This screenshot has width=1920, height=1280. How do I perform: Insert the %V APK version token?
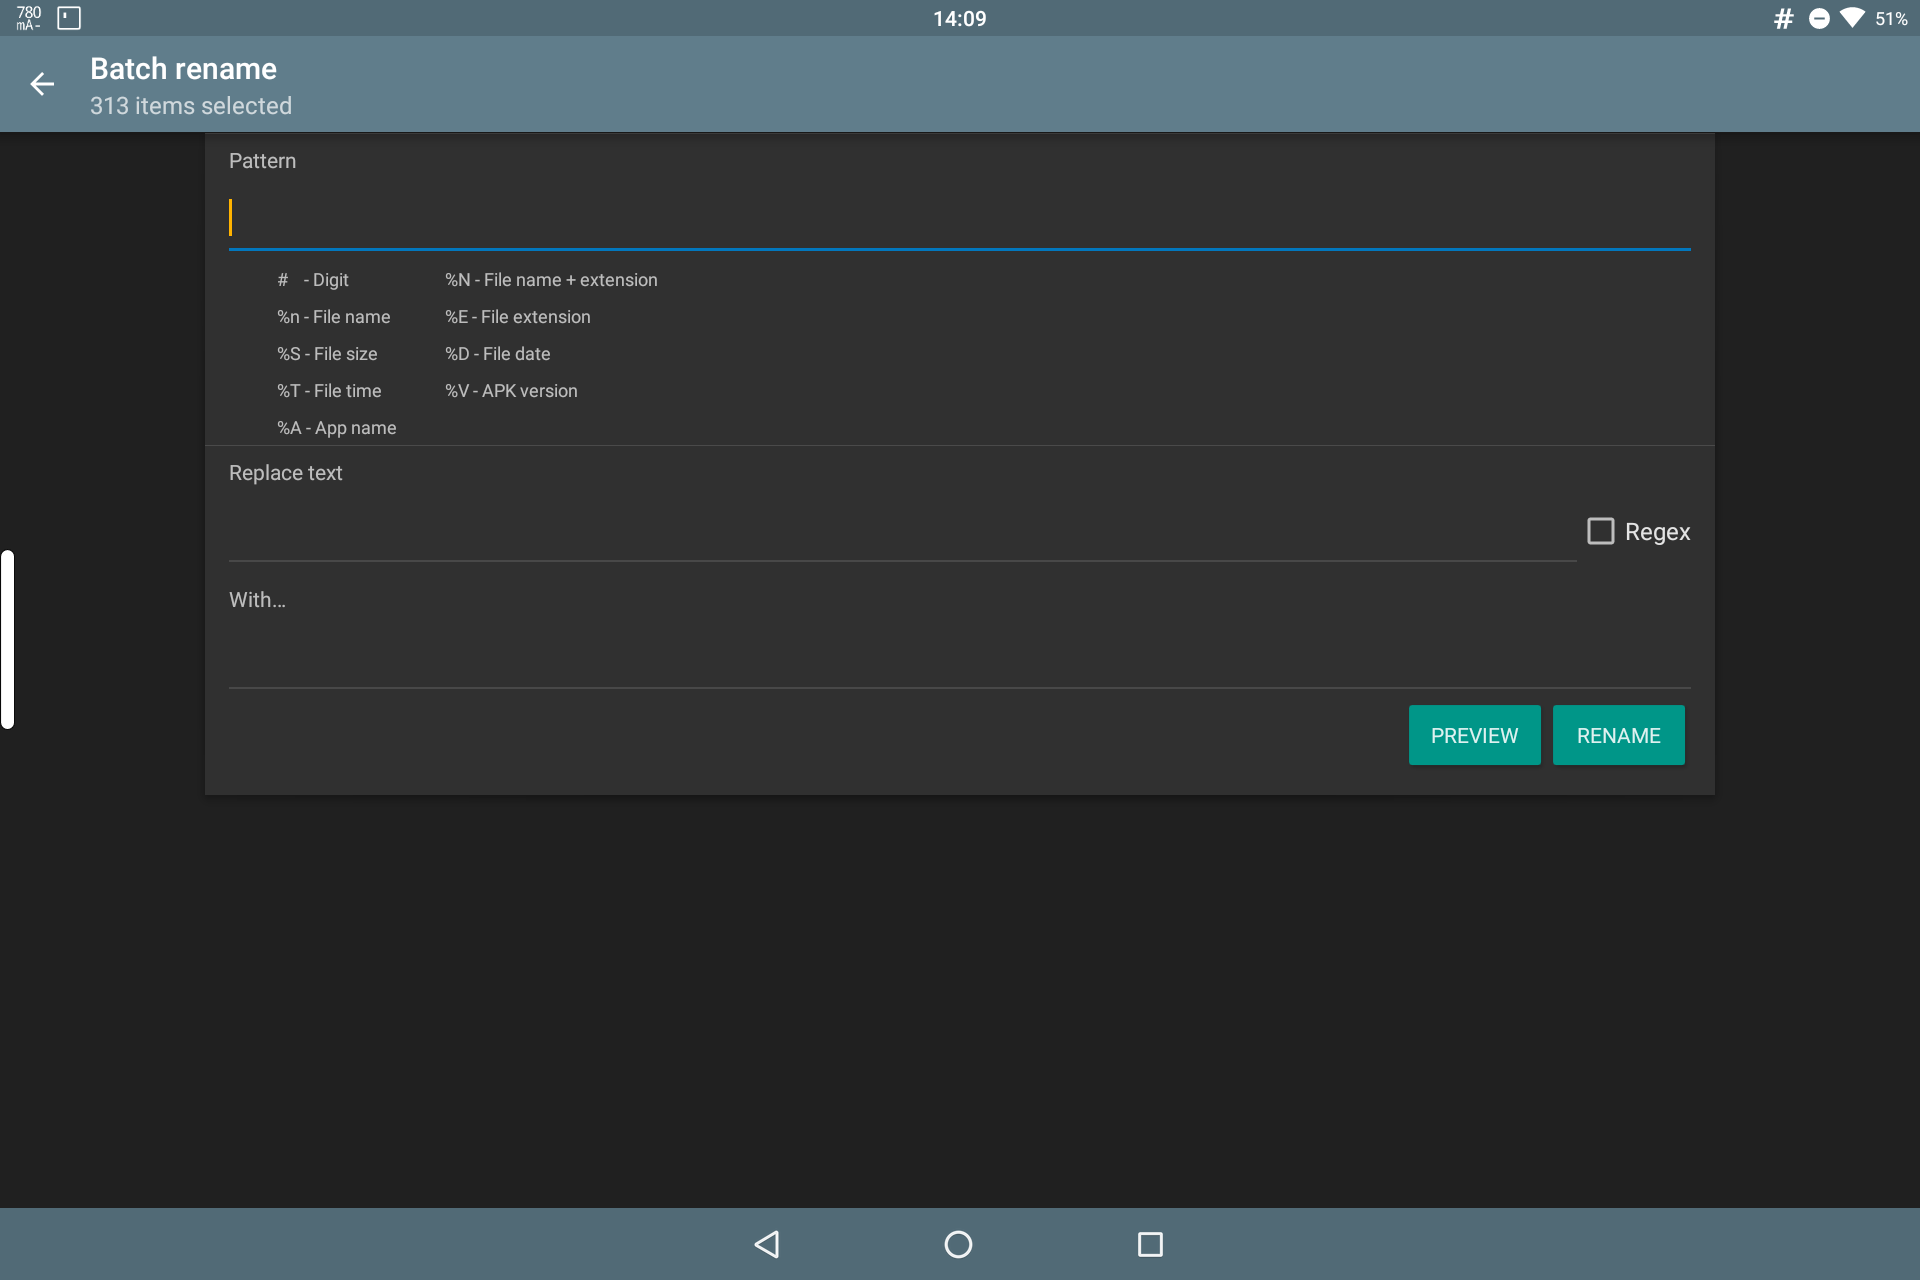pyautogui.click(x=511, y=390)
